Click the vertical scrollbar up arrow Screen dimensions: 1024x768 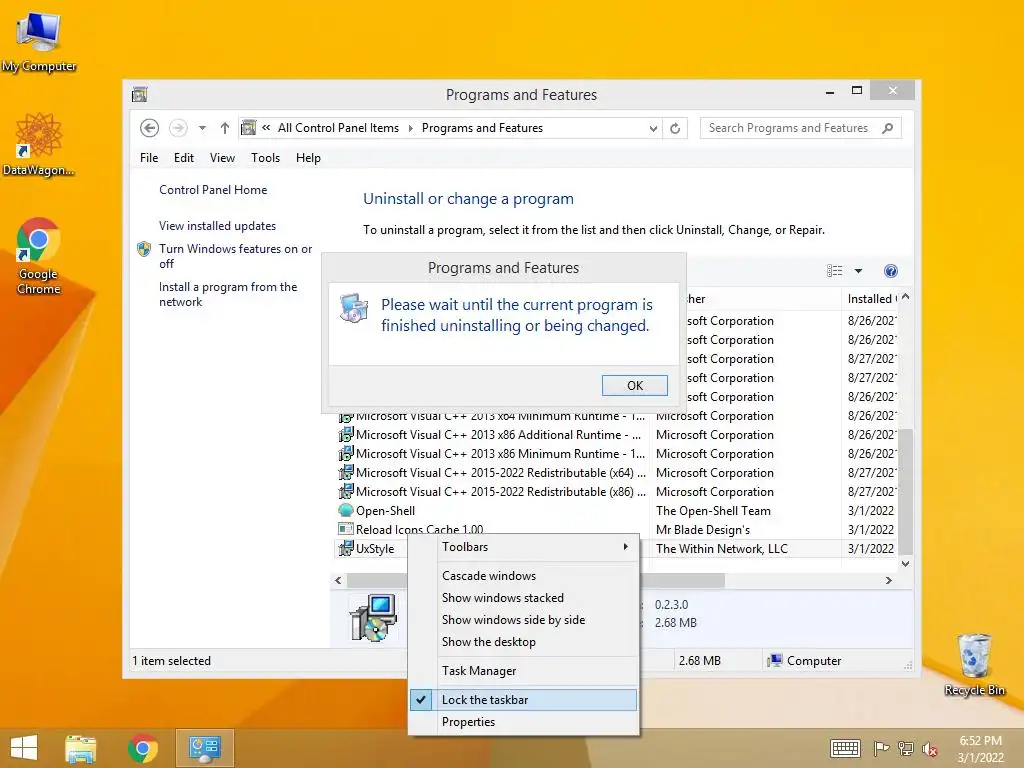(x=905, y=297)
